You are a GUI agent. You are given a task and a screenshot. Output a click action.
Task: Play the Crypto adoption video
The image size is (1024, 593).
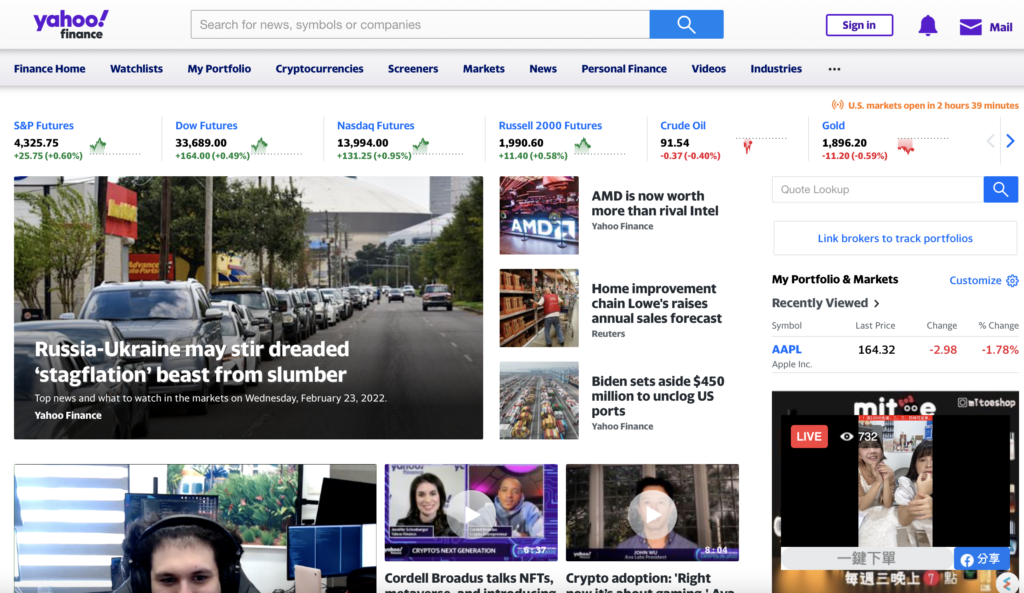[652, 513]
